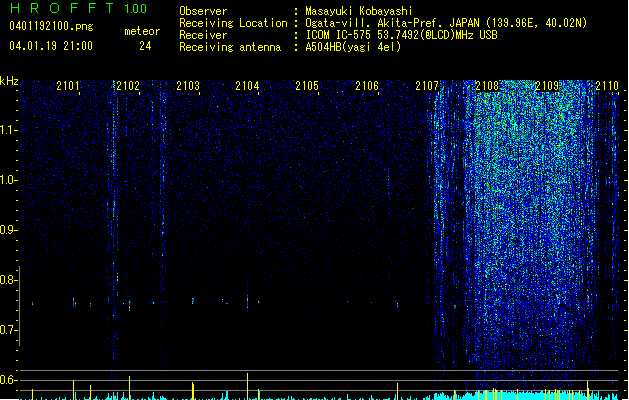Click the 'meteor' label
The image size is (629, 400).
142,31
